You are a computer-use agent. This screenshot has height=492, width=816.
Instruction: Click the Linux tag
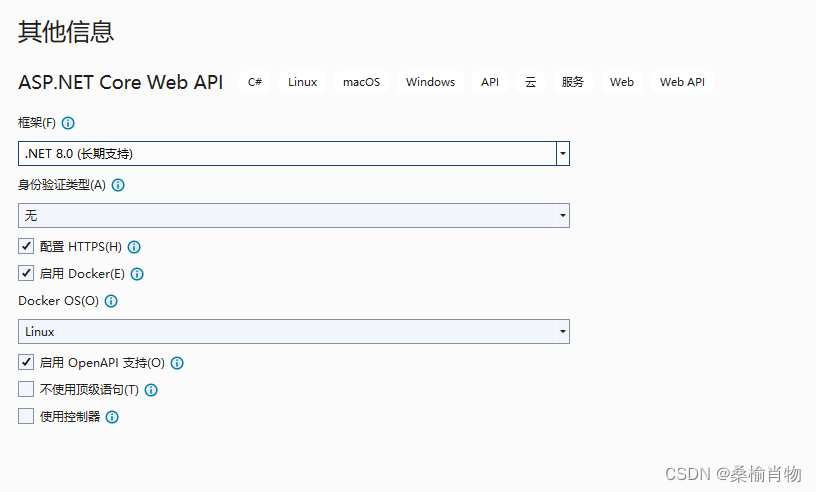click(x=302, y=82)
